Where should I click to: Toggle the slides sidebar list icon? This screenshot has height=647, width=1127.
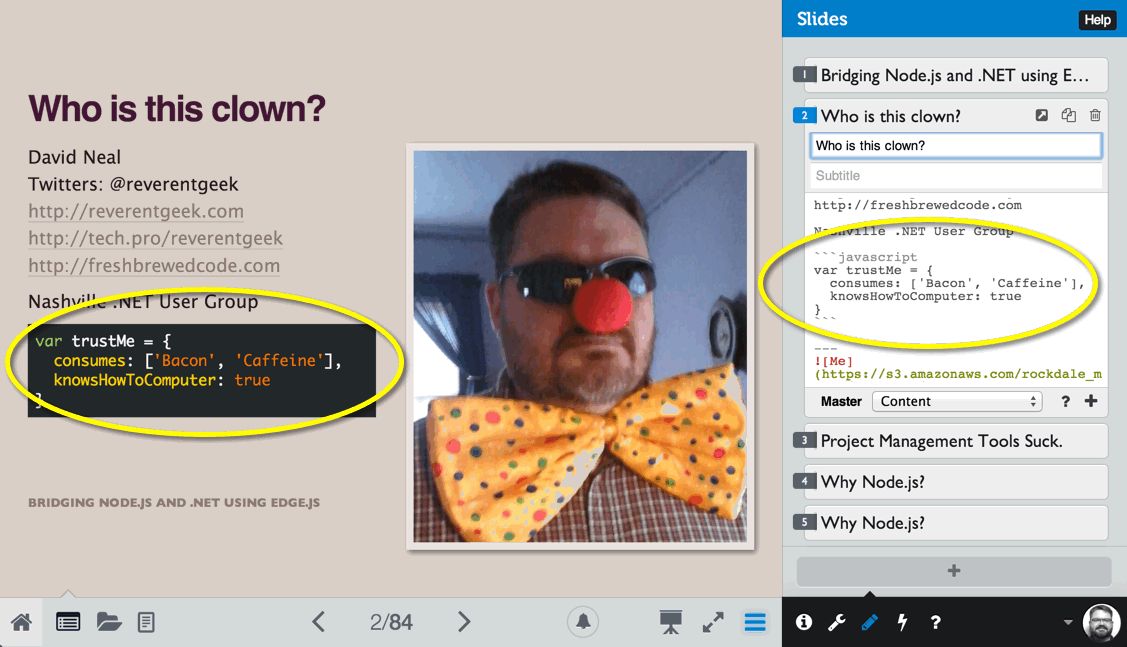[755, 622]
